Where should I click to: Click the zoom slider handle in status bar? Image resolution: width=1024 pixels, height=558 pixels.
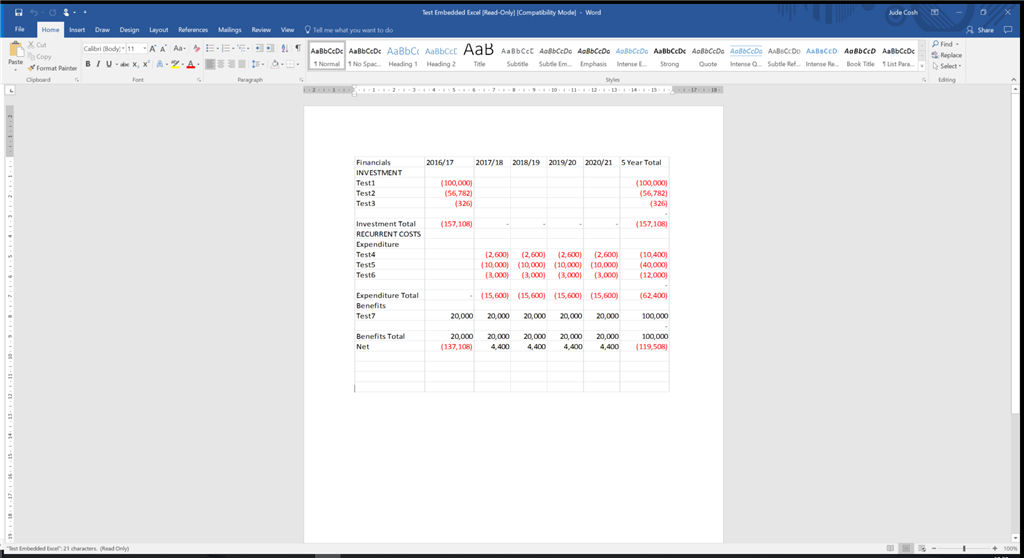pyautogui.click(x=964, y=548)
